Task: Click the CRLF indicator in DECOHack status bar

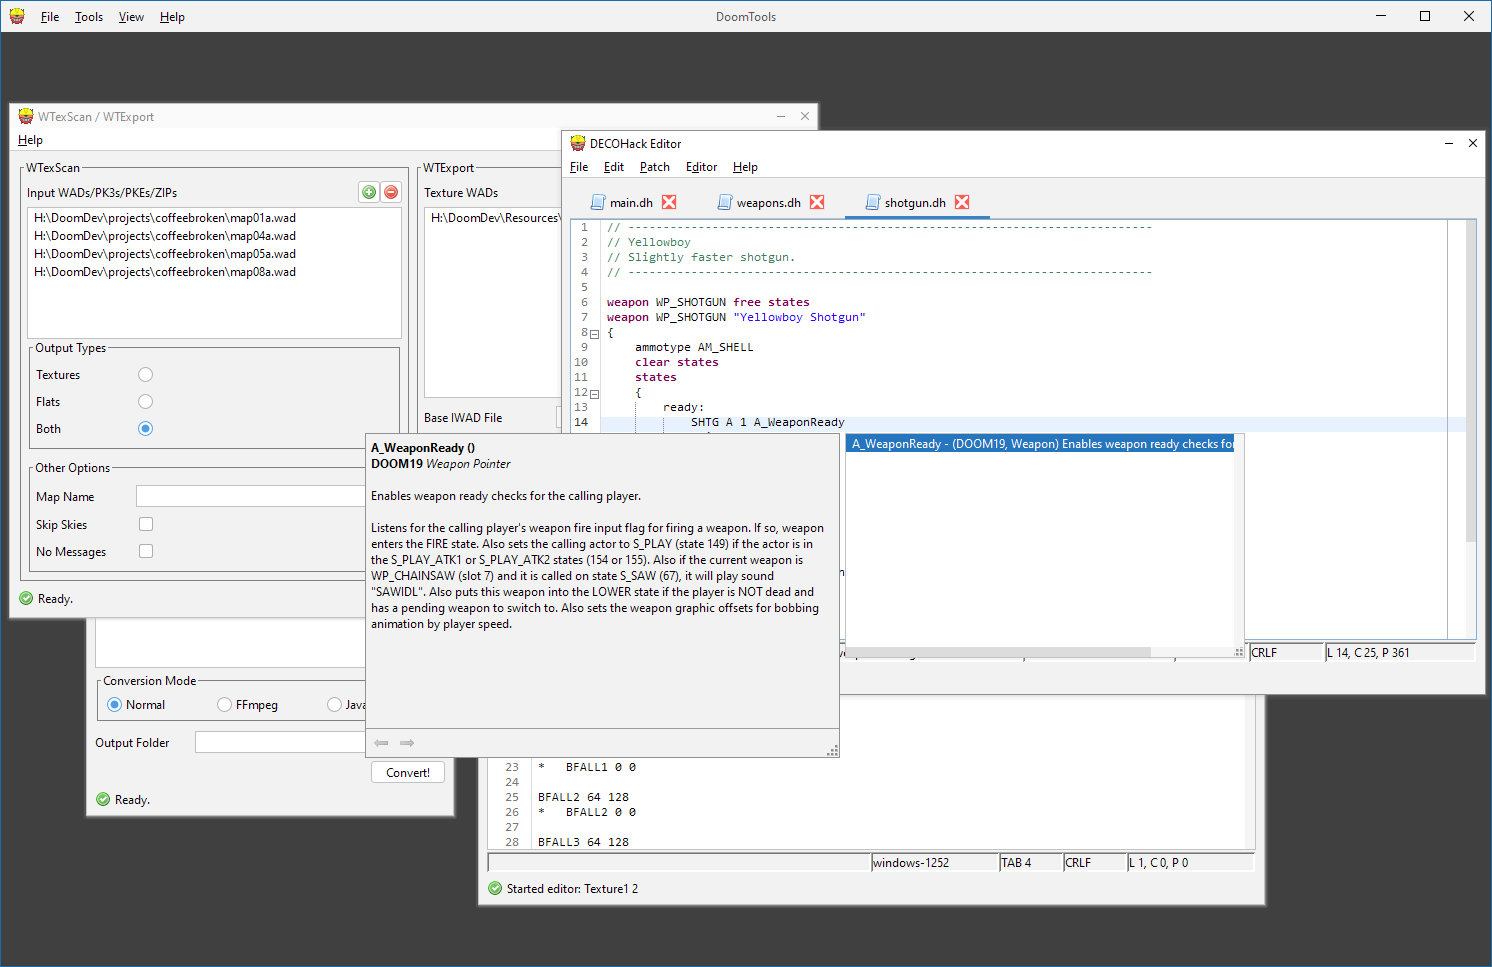Action: 1286,653
